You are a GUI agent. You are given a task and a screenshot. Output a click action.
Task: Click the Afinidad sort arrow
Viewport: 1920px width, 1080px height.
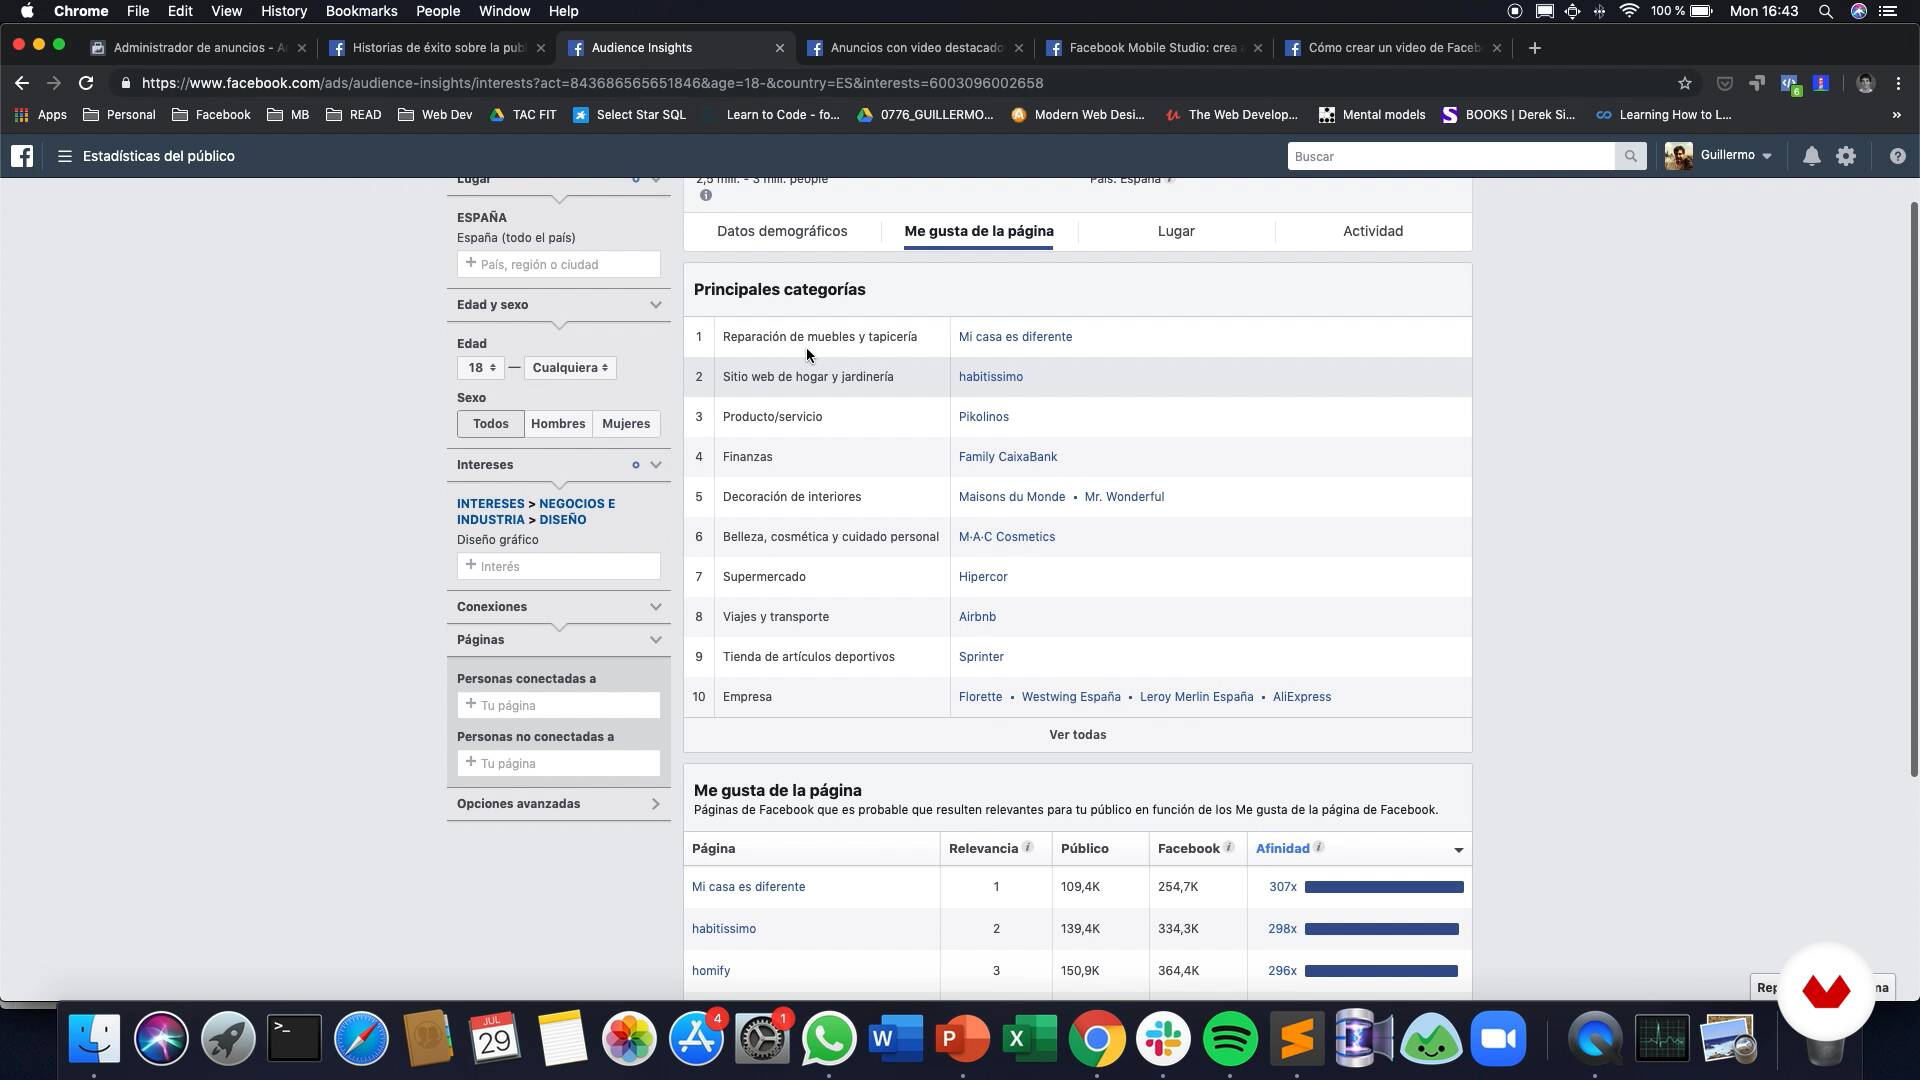1459,850
